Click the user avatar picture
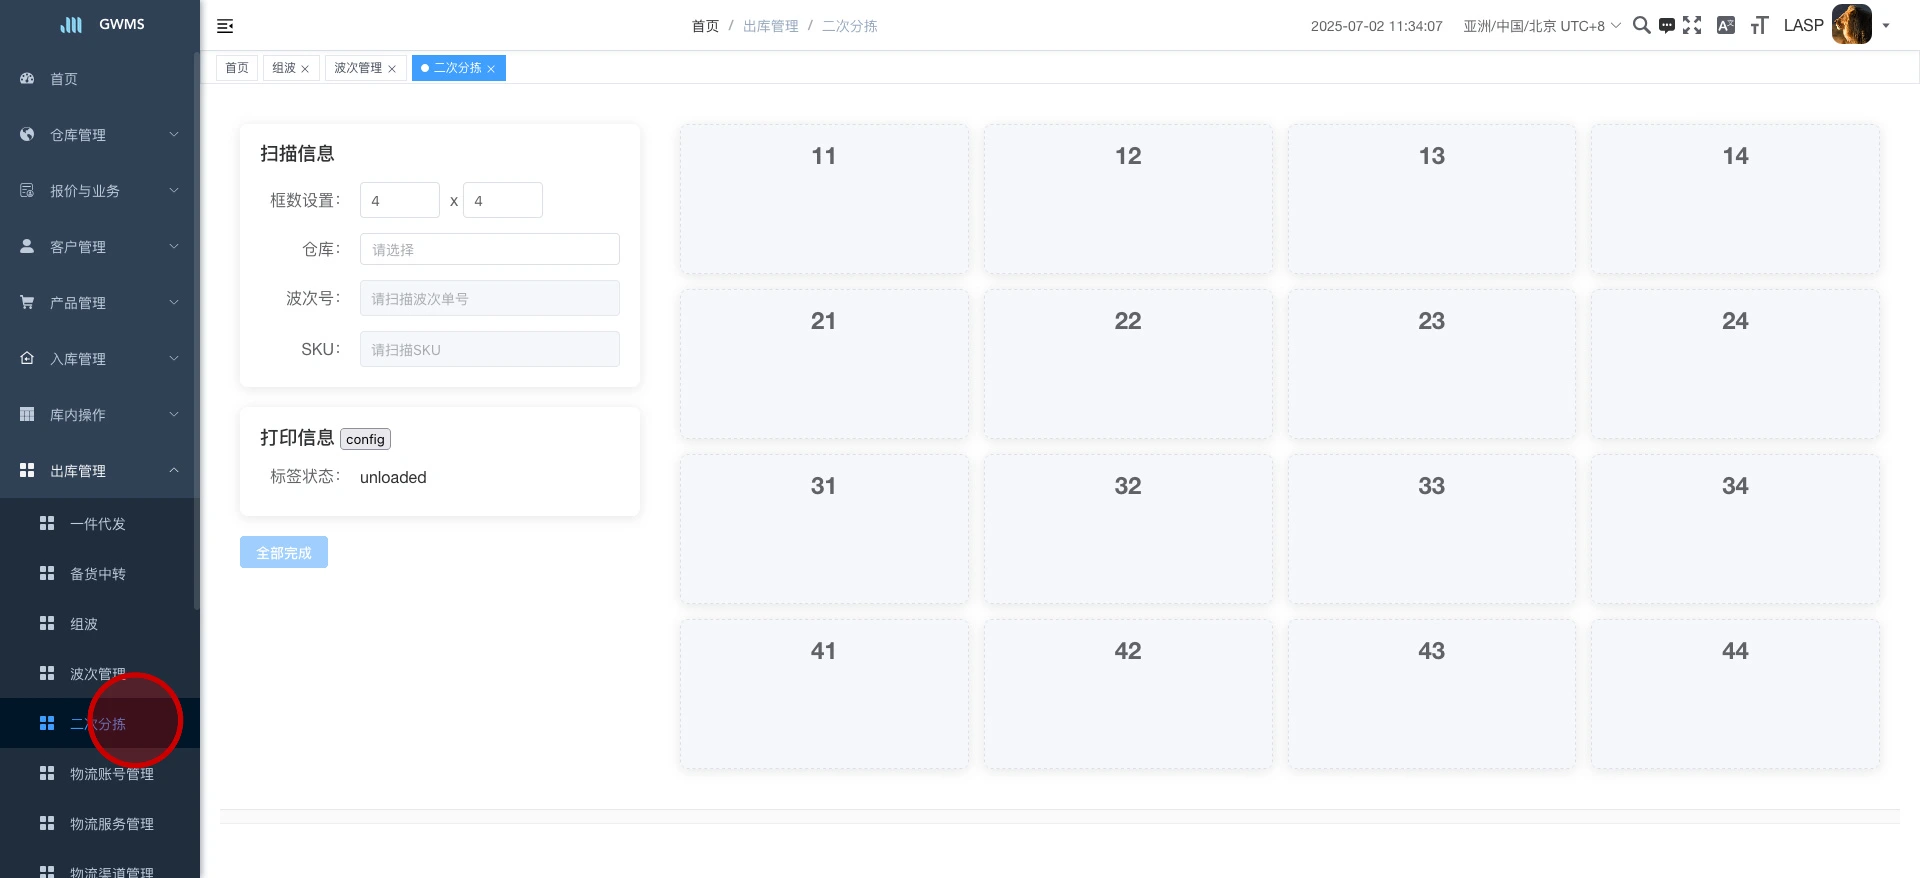Screen dimensions: 1920x878 tap(1851, 25)
